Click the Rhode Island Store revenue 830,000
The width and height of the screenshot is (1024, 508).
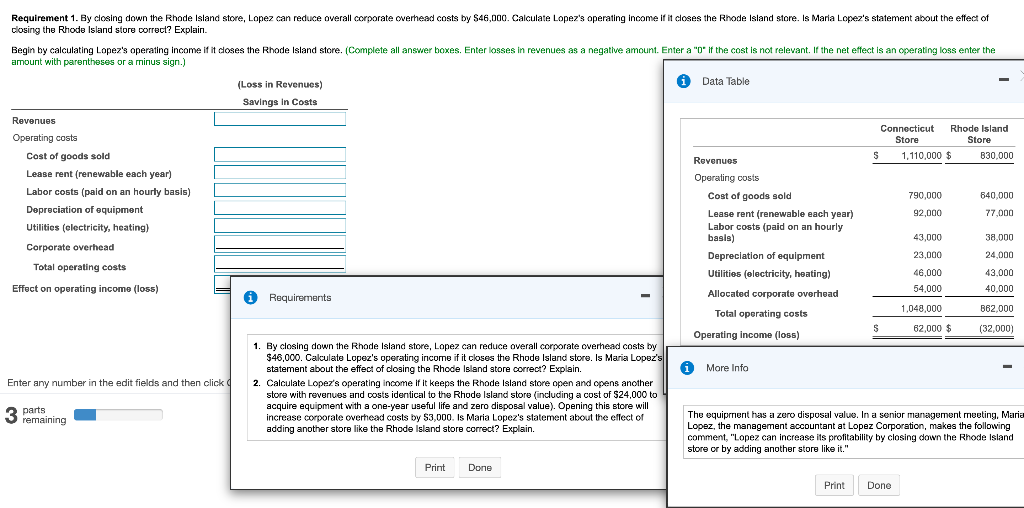(x=997, y=156)
